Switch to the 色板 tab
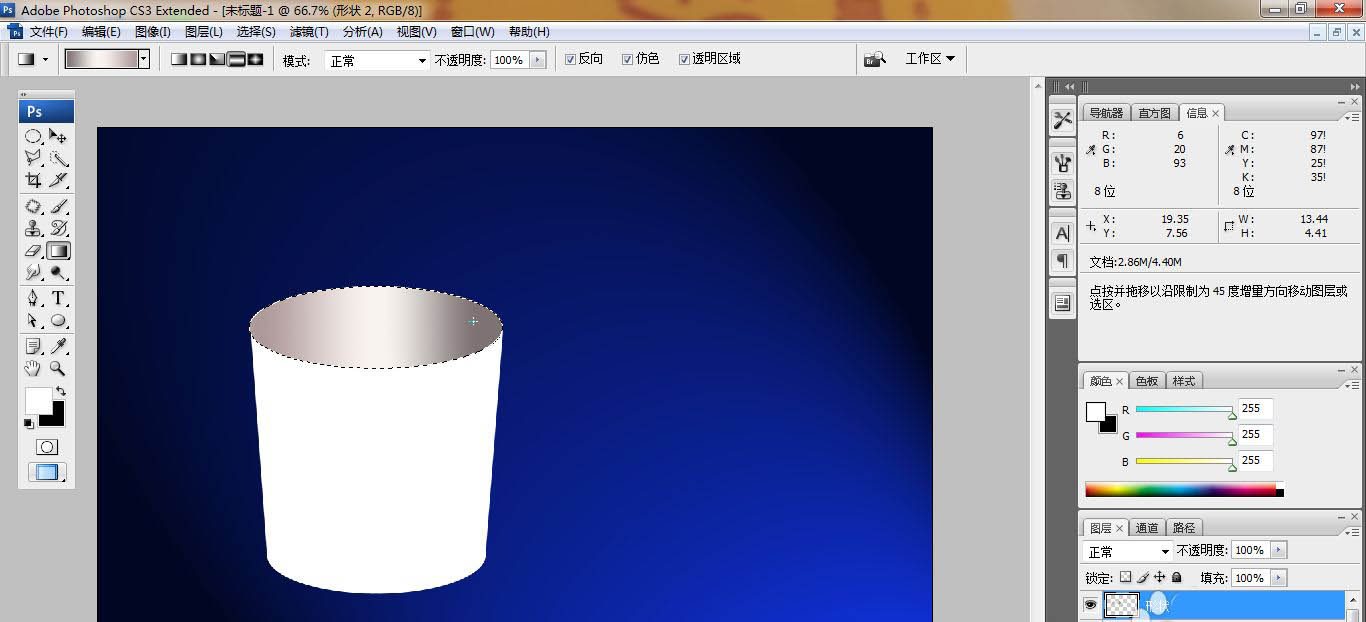This screenshot has width=1366, height=622. click(1147, 381)
